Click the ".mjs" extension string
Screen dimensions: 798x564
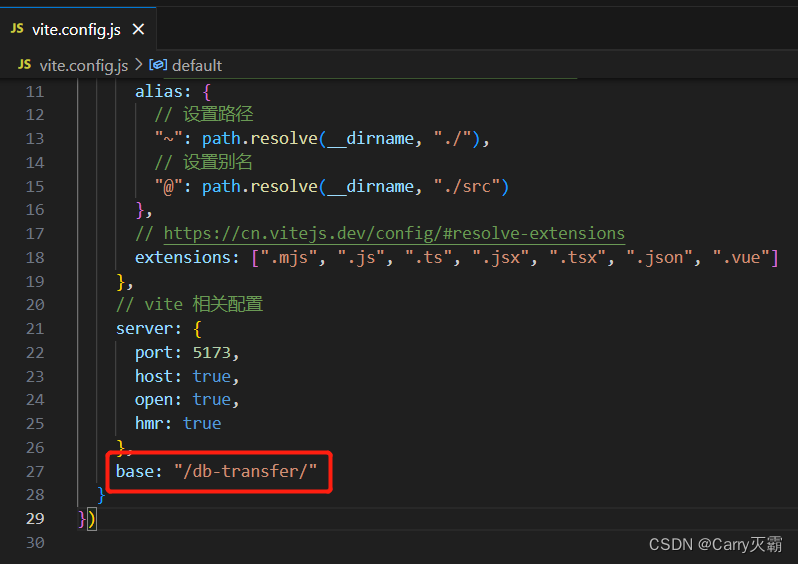289,258
